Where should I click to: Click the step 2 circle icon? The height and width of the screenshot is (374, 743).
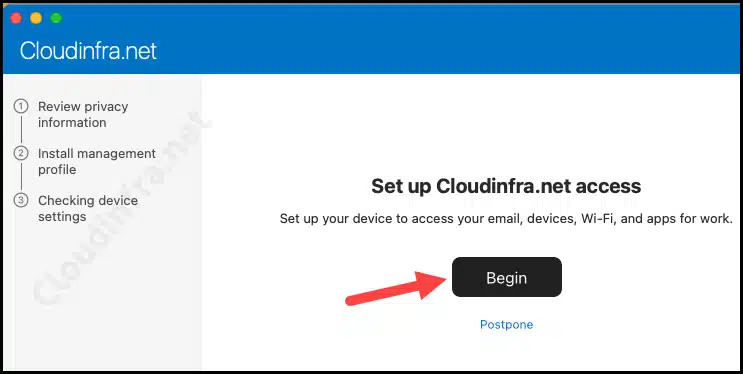[21, 154]
